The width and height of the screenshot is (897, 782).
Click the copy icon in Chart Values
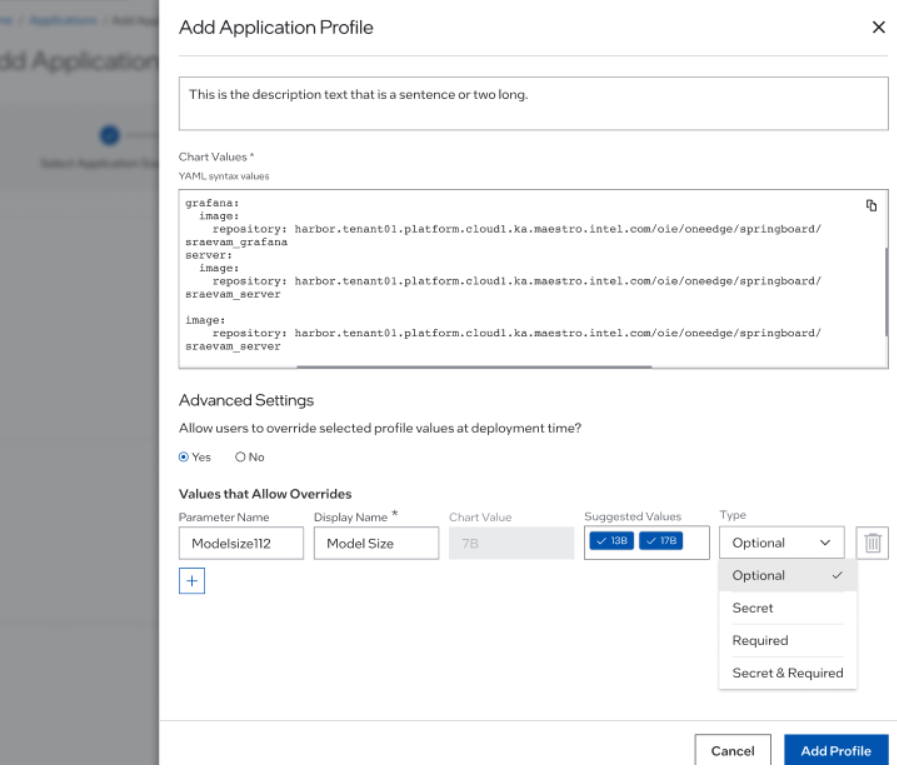click(871, 205)
